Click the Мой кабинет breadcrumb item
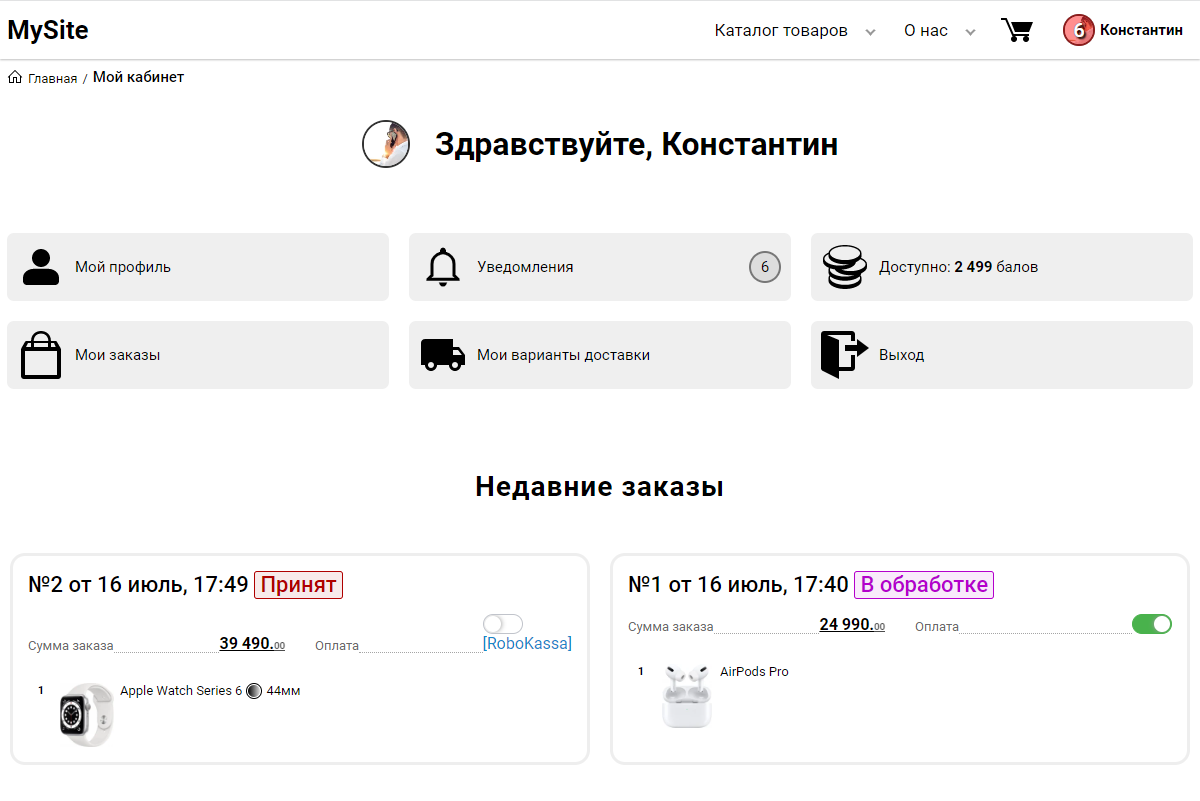 (x=136, y=76)
